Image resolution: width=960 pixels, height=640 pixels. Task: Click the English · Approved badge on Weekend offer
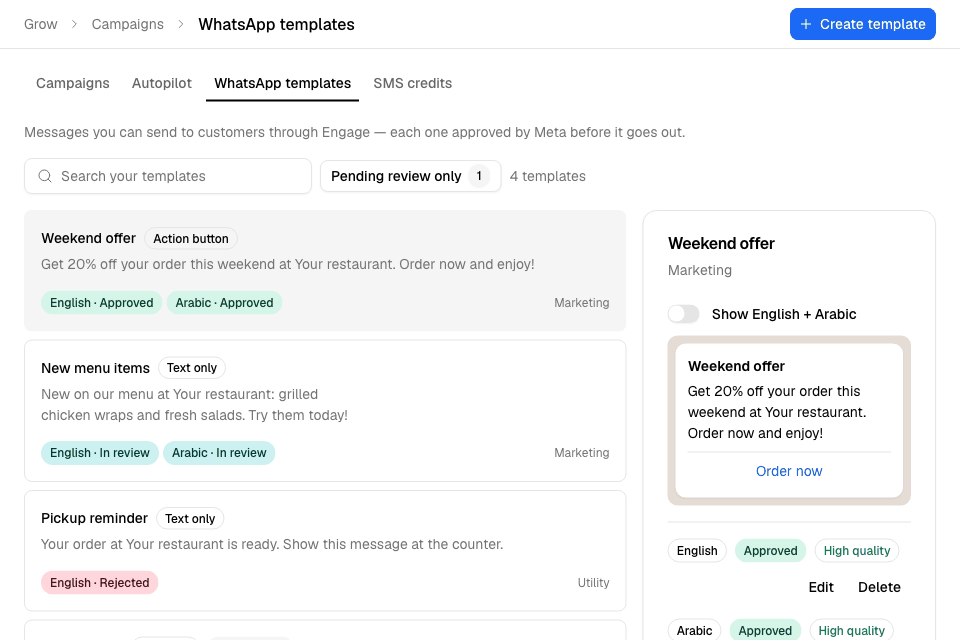coord(102,303)
